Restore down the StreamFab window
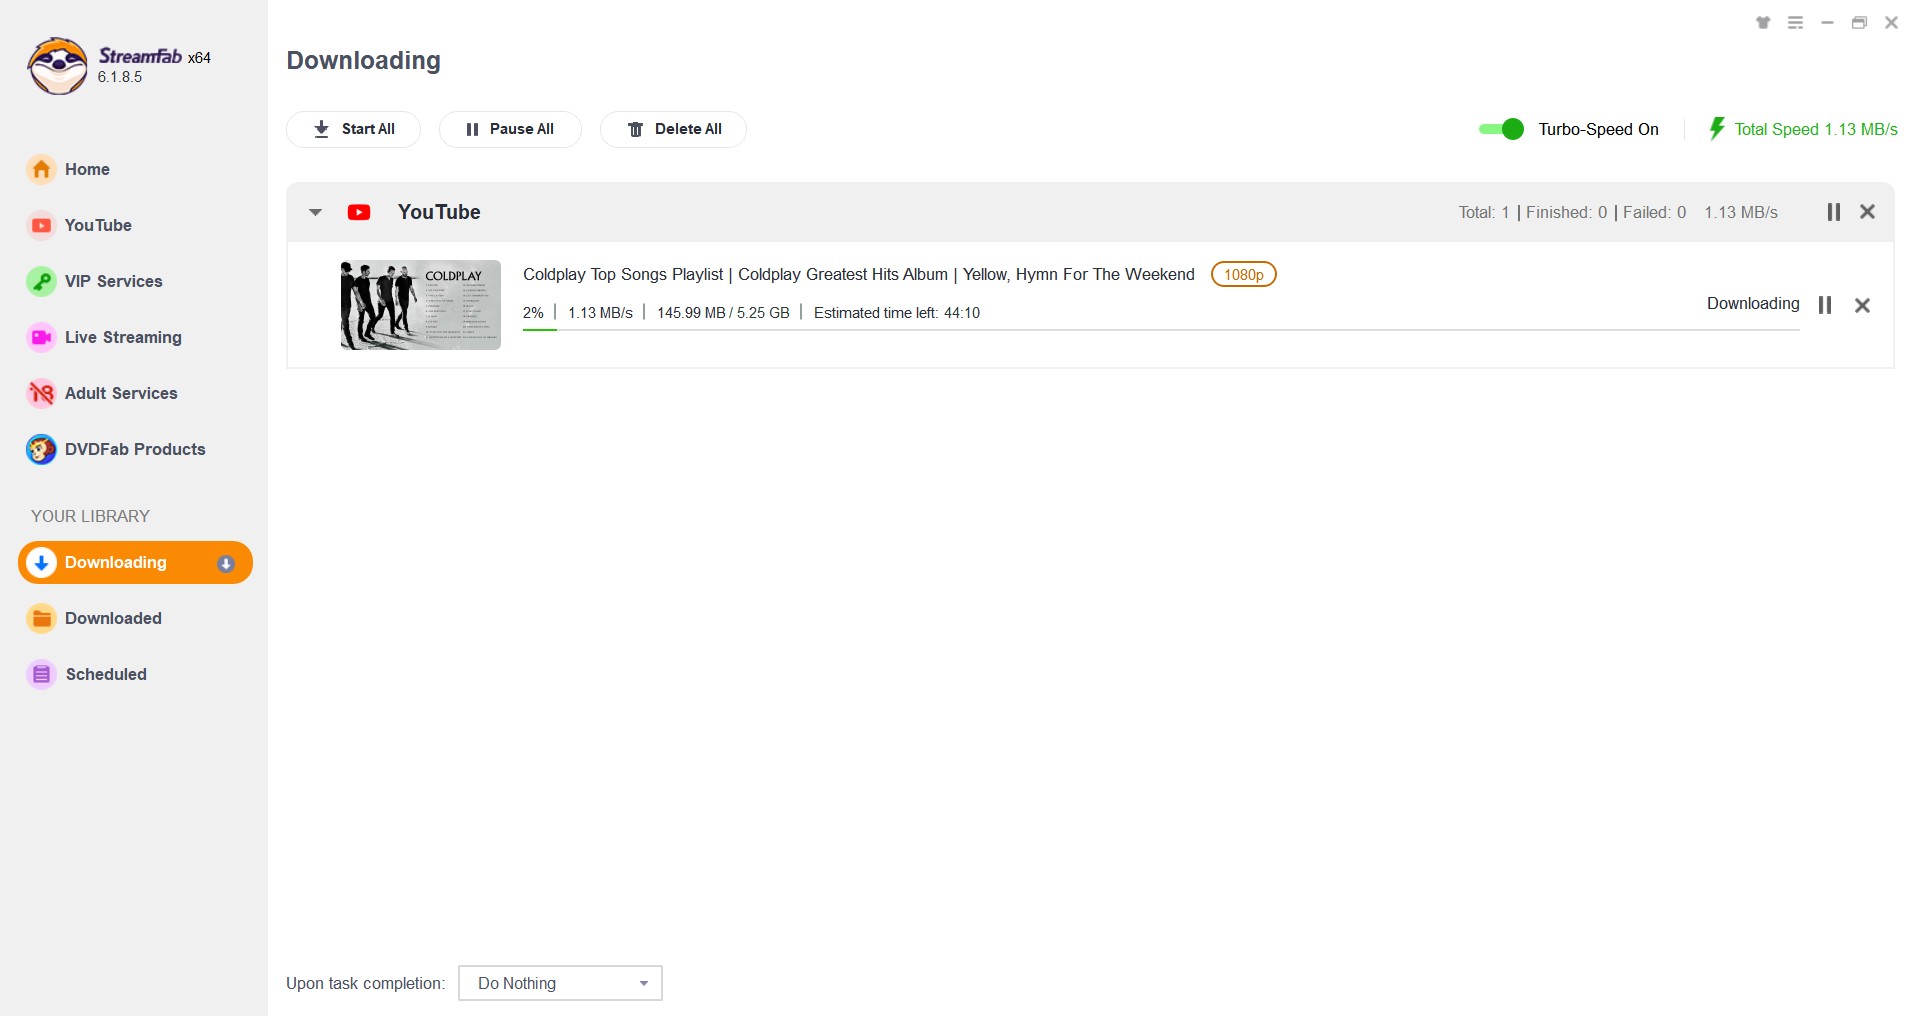 [1859, 23]
